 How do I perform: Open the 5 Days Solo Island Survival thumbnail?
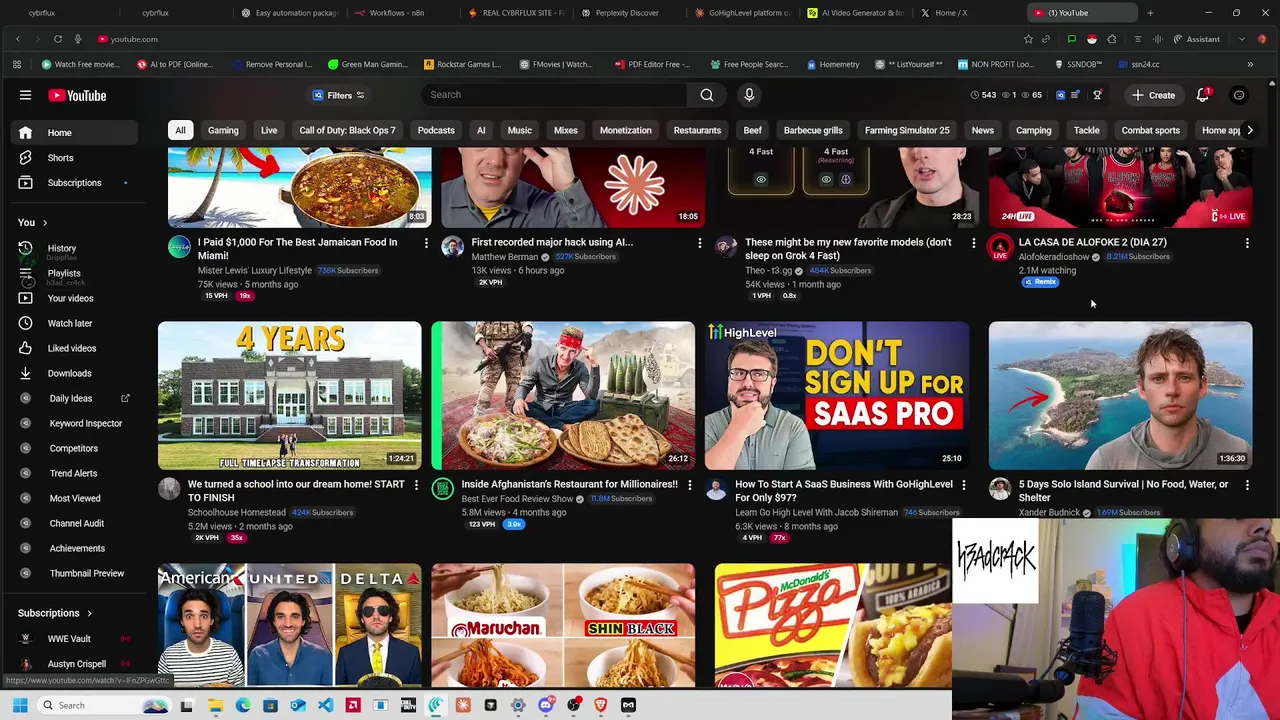point(1120,395)
